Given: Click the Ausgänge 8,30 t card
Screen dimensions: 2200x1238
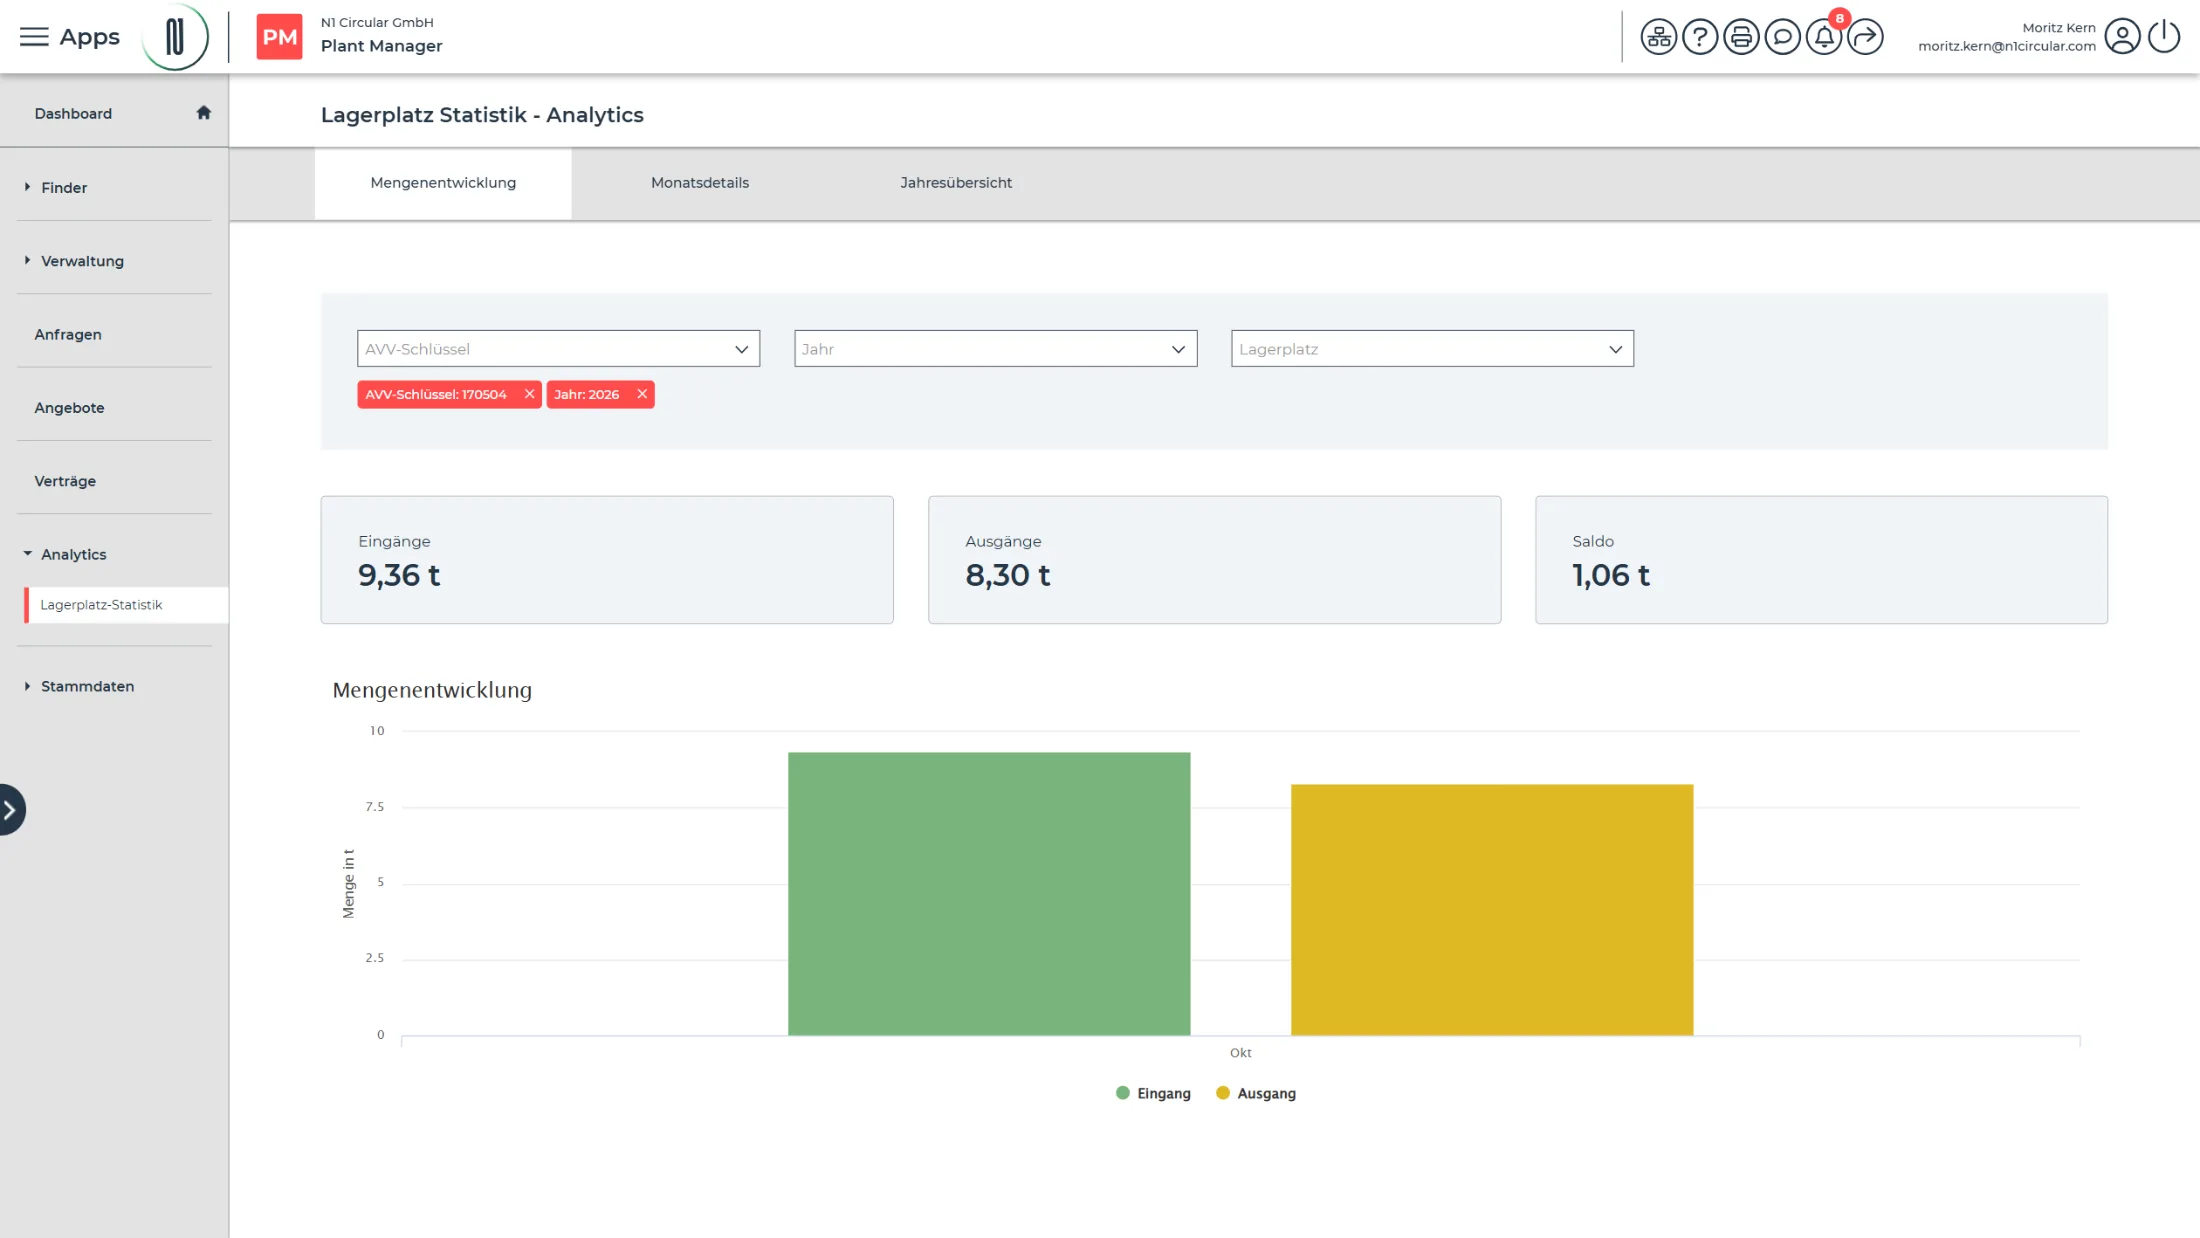Looking at the screenshot, I should click(x=1214, y=560).
